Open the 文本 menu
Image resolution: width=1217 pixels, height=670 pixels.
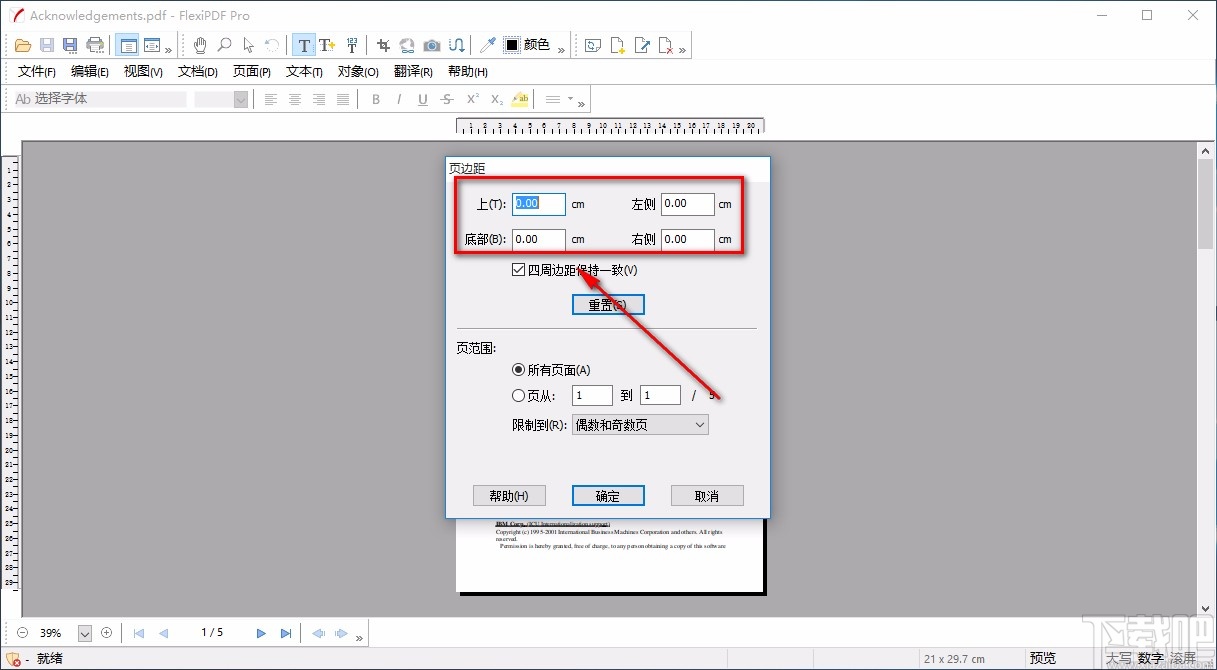coord(304,71)
